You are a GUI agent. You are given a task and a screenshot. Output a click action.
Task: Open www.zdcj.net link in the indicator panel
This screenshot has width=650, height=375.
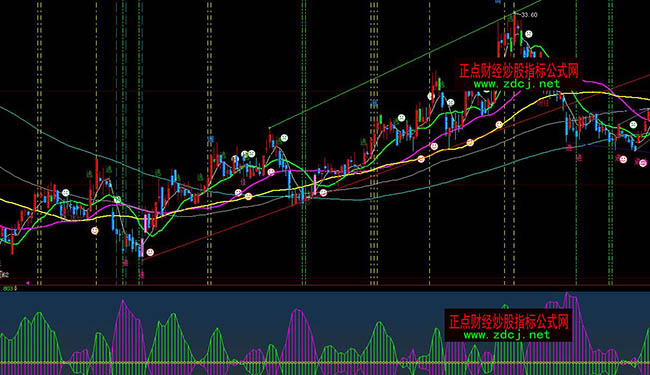coord(507,335)
